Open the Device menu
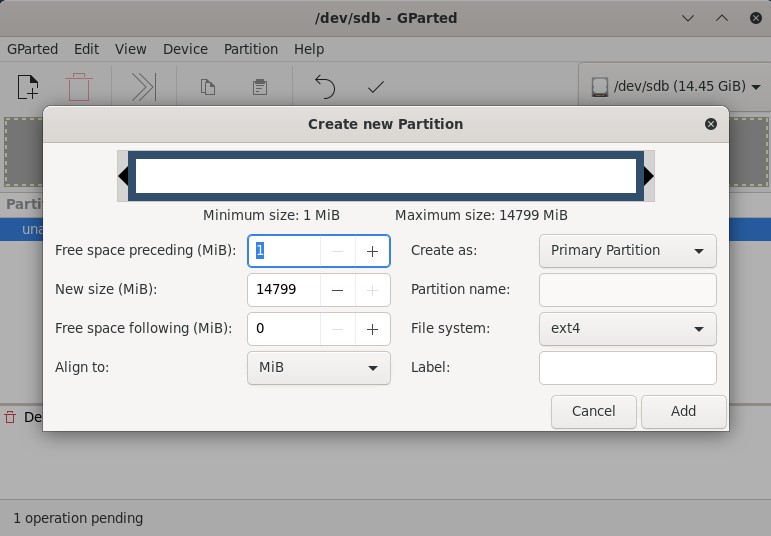 (185, 49)
